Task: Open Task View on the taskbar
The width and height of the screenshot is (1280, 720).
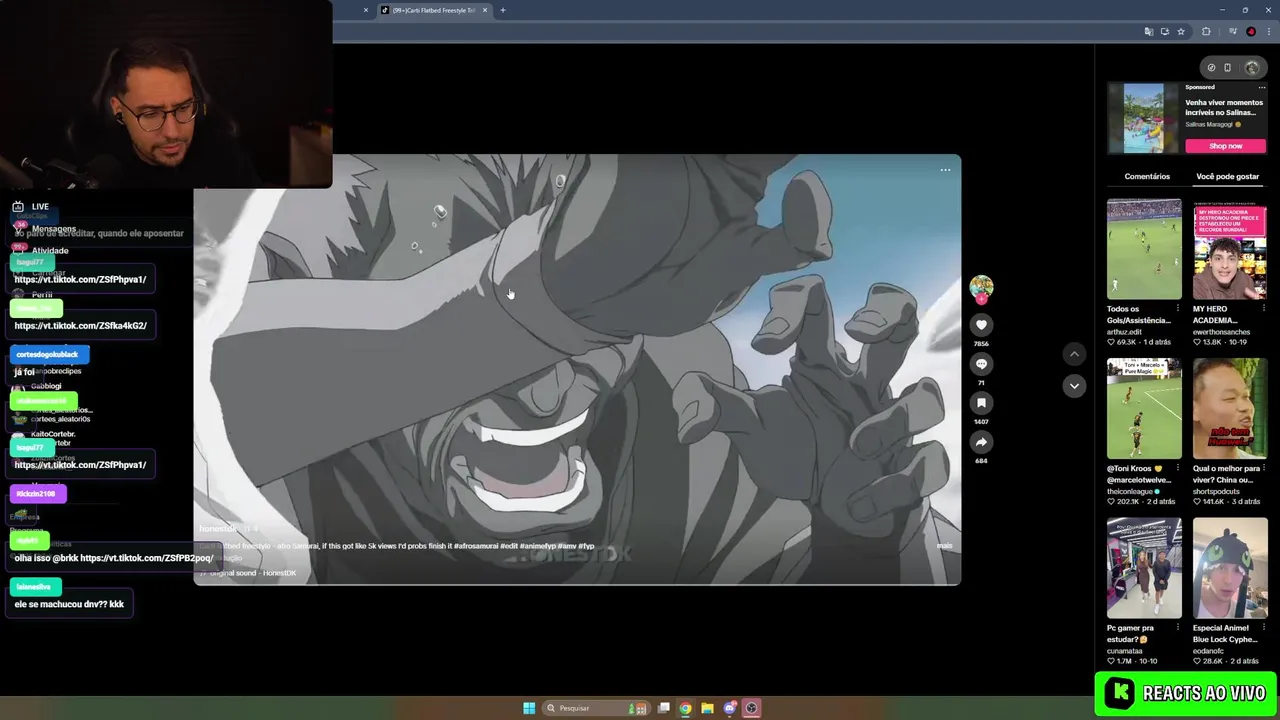Action: point(663,708)
